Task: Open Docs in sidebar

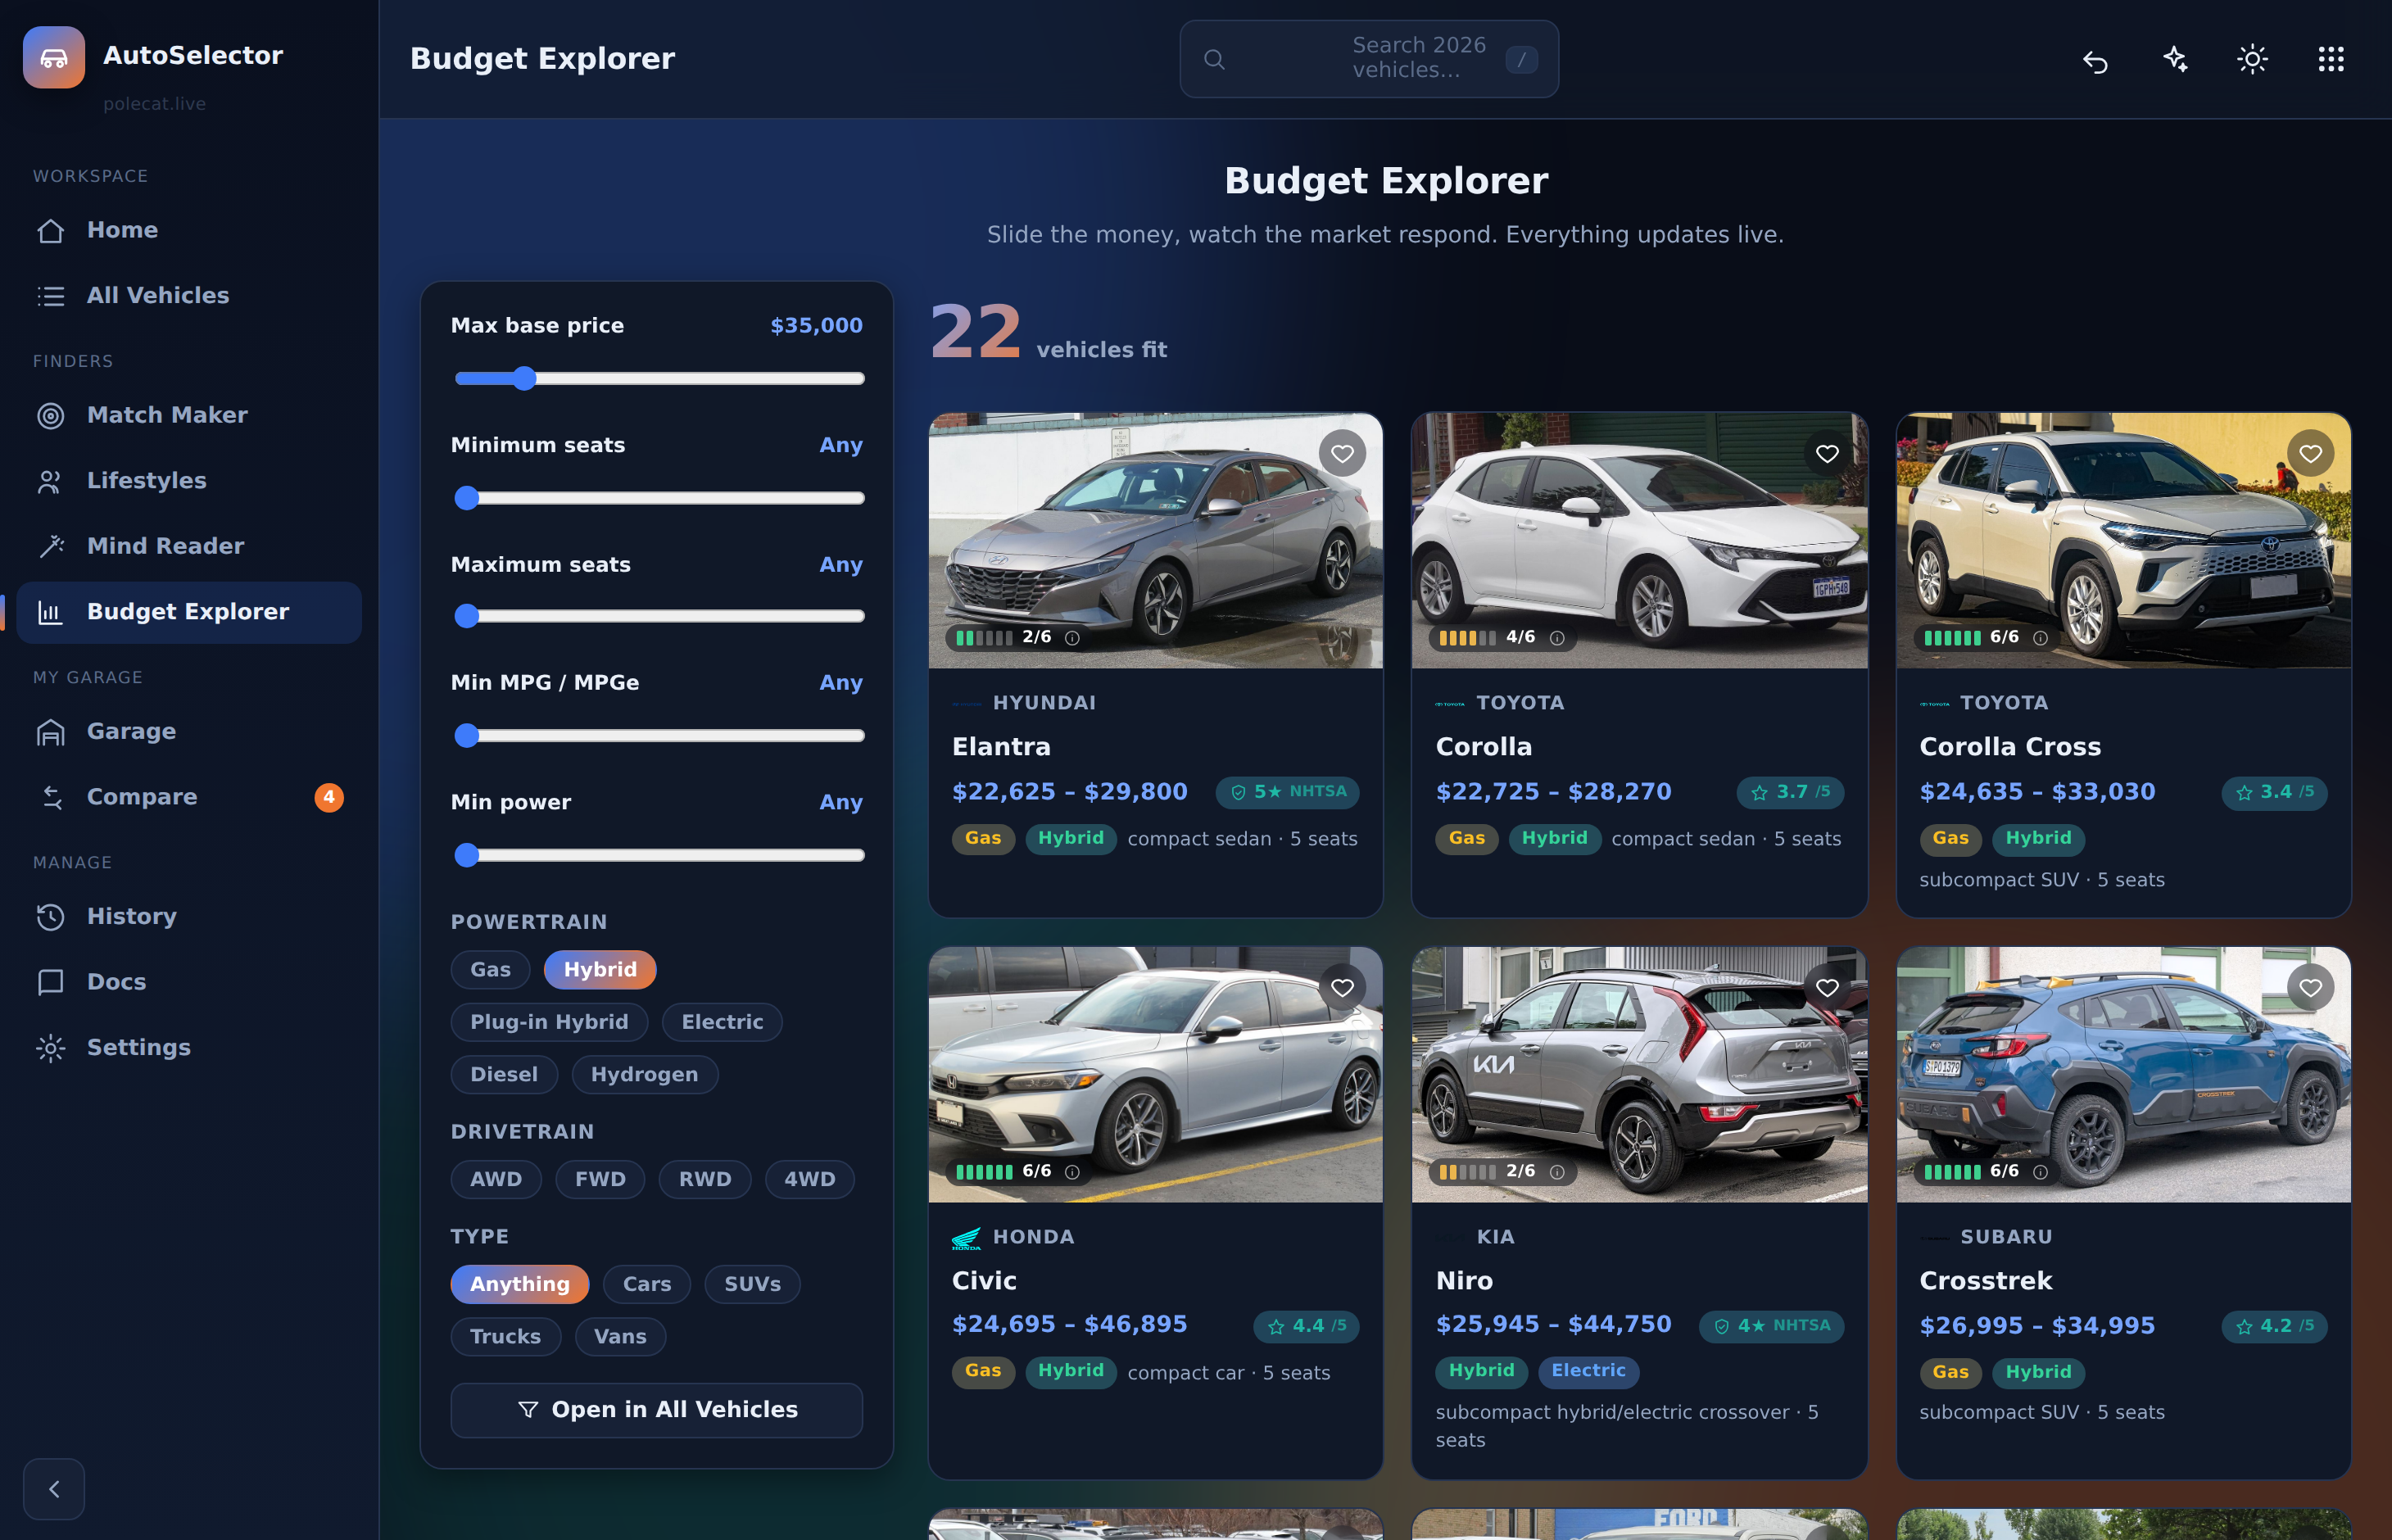Action: 189,983
